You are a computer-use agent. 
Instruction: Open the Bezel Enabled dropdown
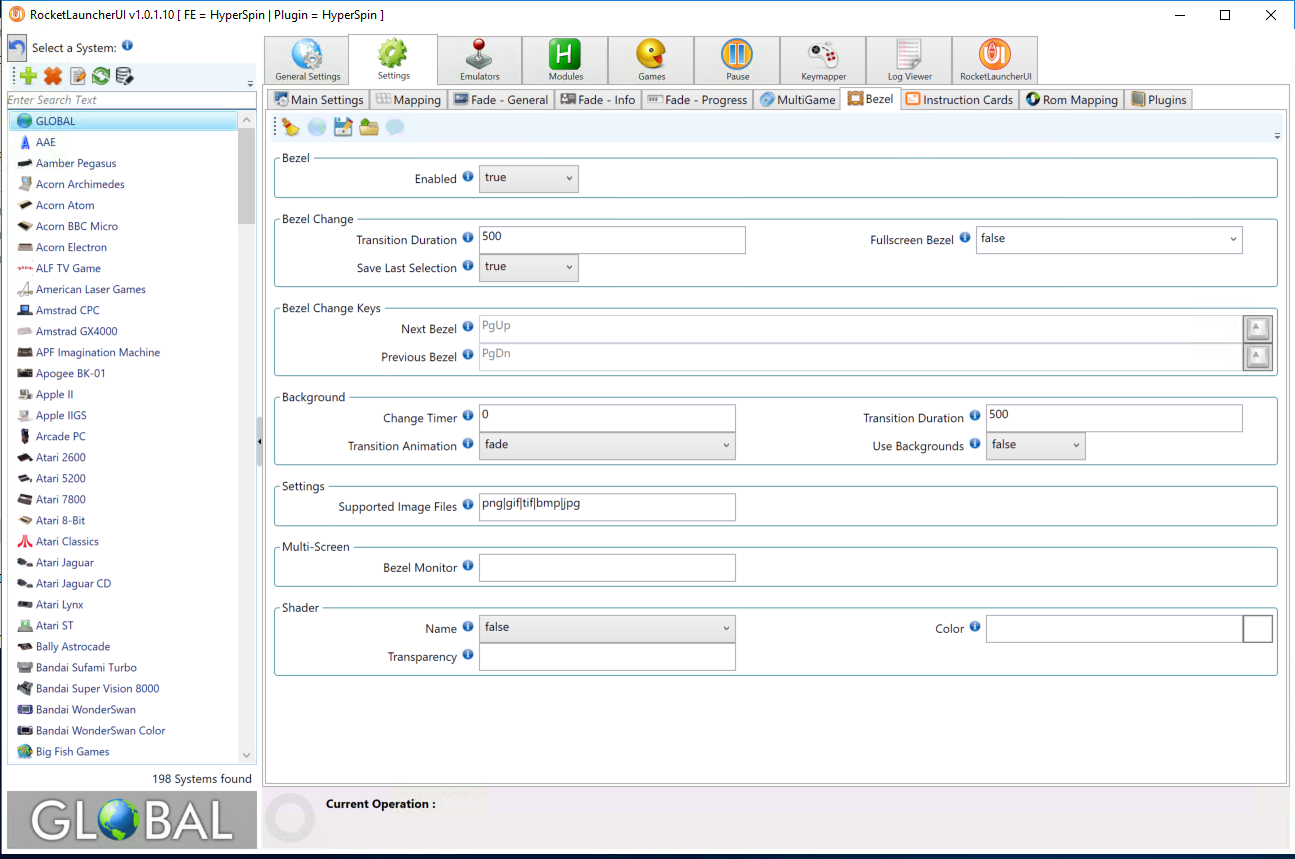coord(529,179)
